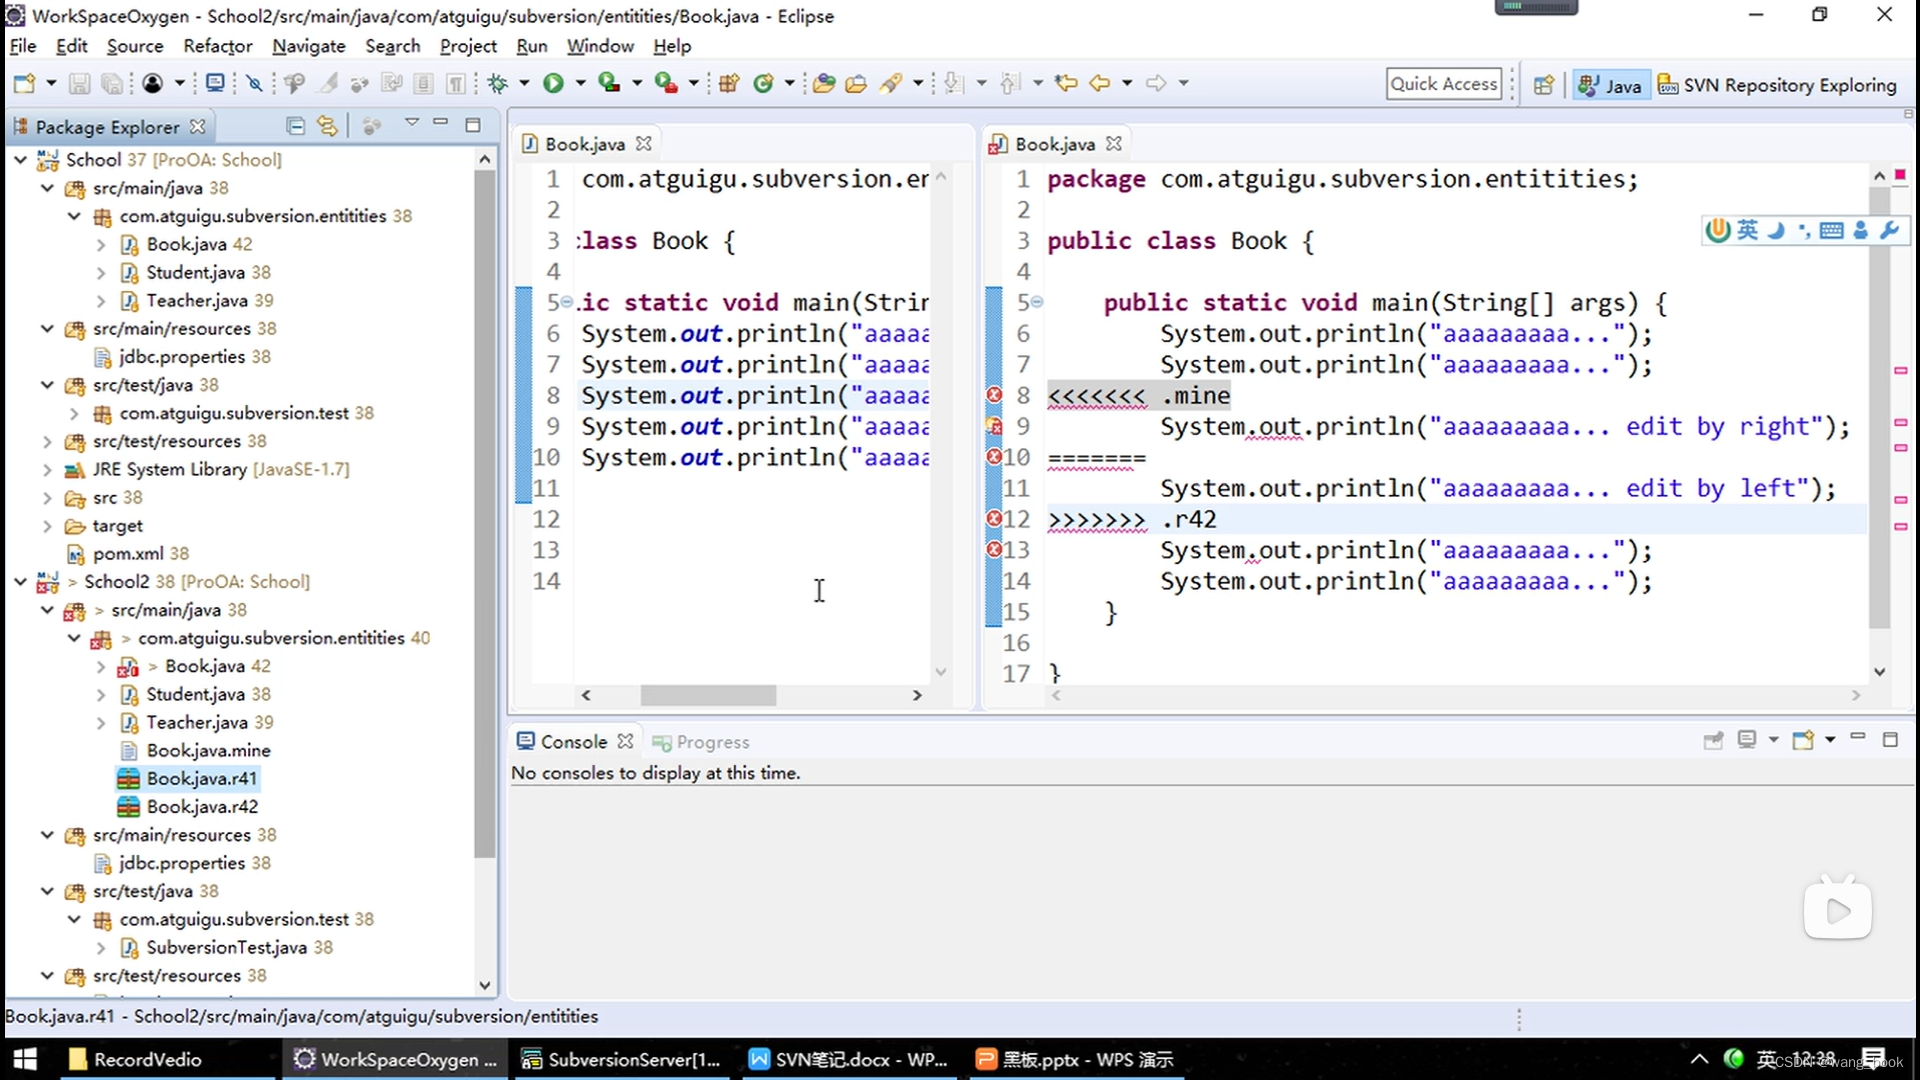The width and height of the screenshot is (1920, 1080).
Task: Switch to the Progress tab
Action: tap(701, 742)
